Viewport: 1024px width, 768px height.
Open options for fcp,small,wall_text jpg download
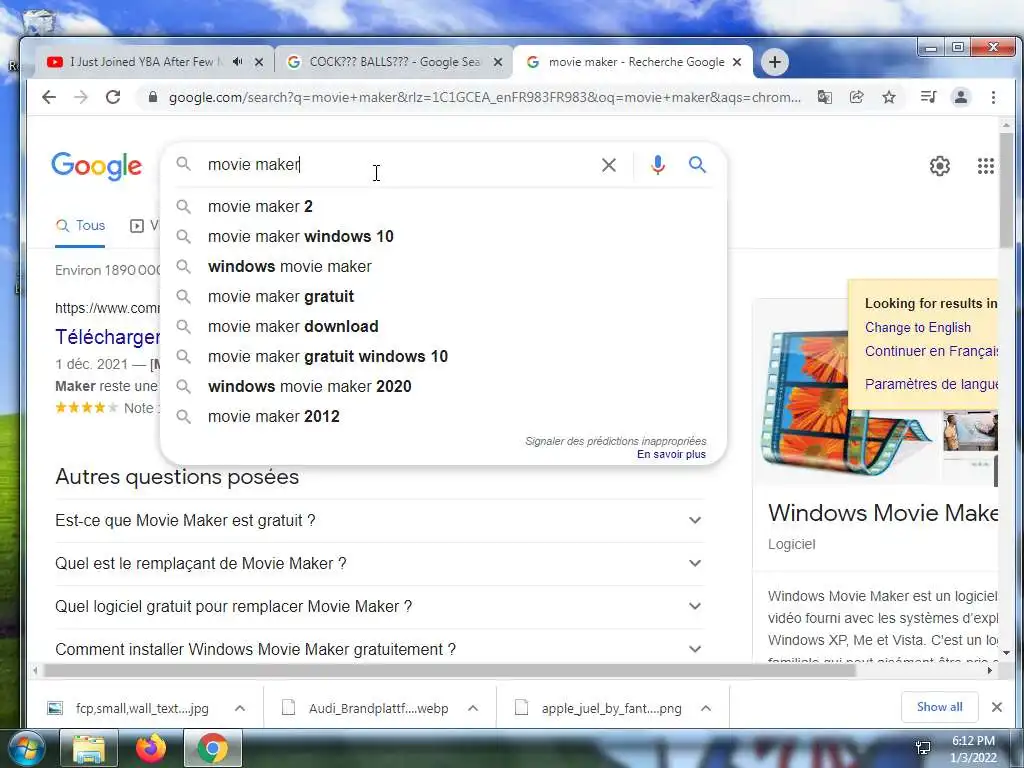tap(240, 708)
